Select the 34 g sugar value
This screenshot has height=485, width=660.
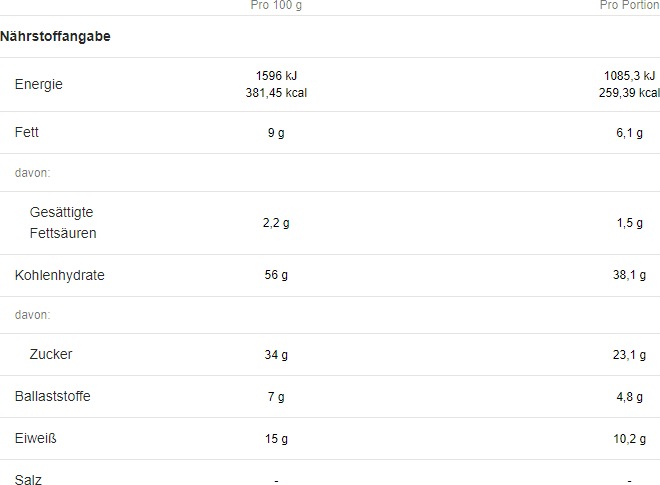[x=276, y=354]
